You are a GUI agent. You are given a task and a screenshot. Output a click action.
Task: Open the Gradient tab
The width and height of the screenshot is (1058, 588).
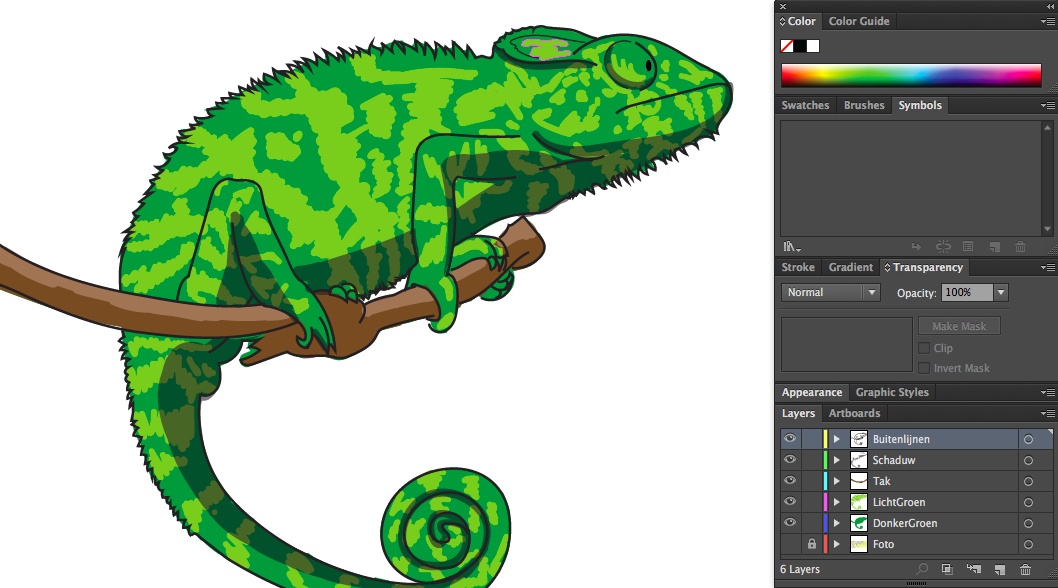850,267
